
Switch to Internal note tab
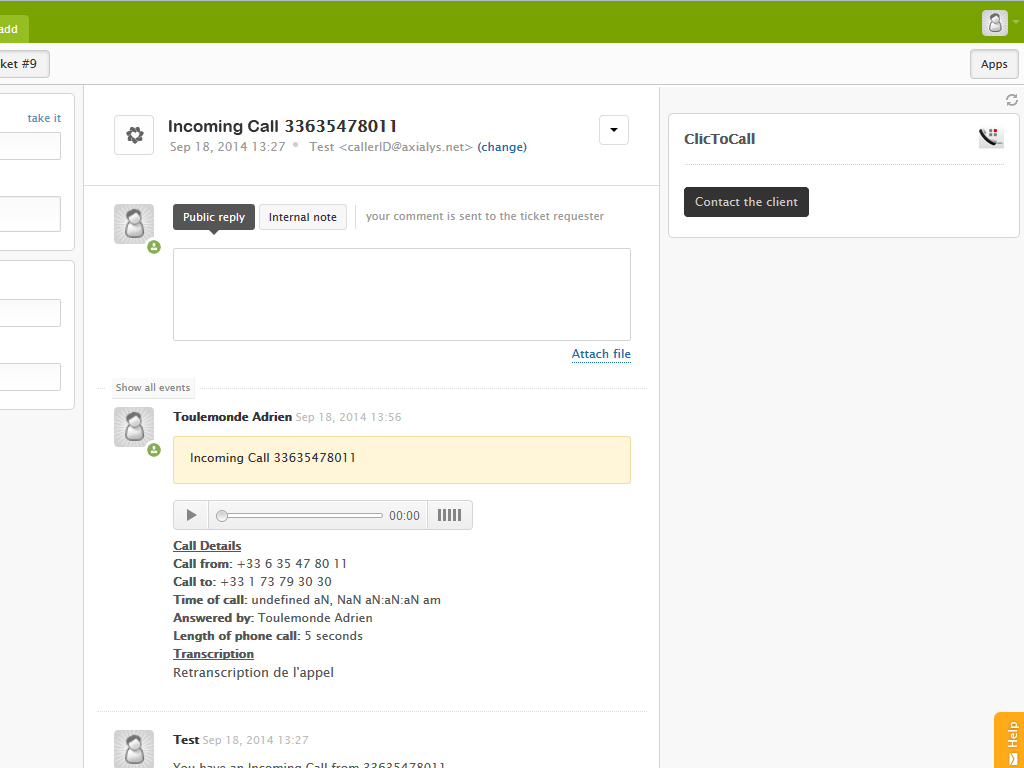pos(303,217)
